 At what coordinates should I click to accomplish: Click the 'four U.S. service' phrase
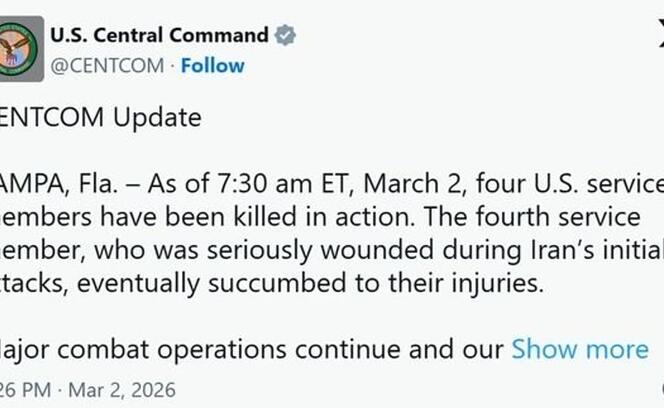569,184
